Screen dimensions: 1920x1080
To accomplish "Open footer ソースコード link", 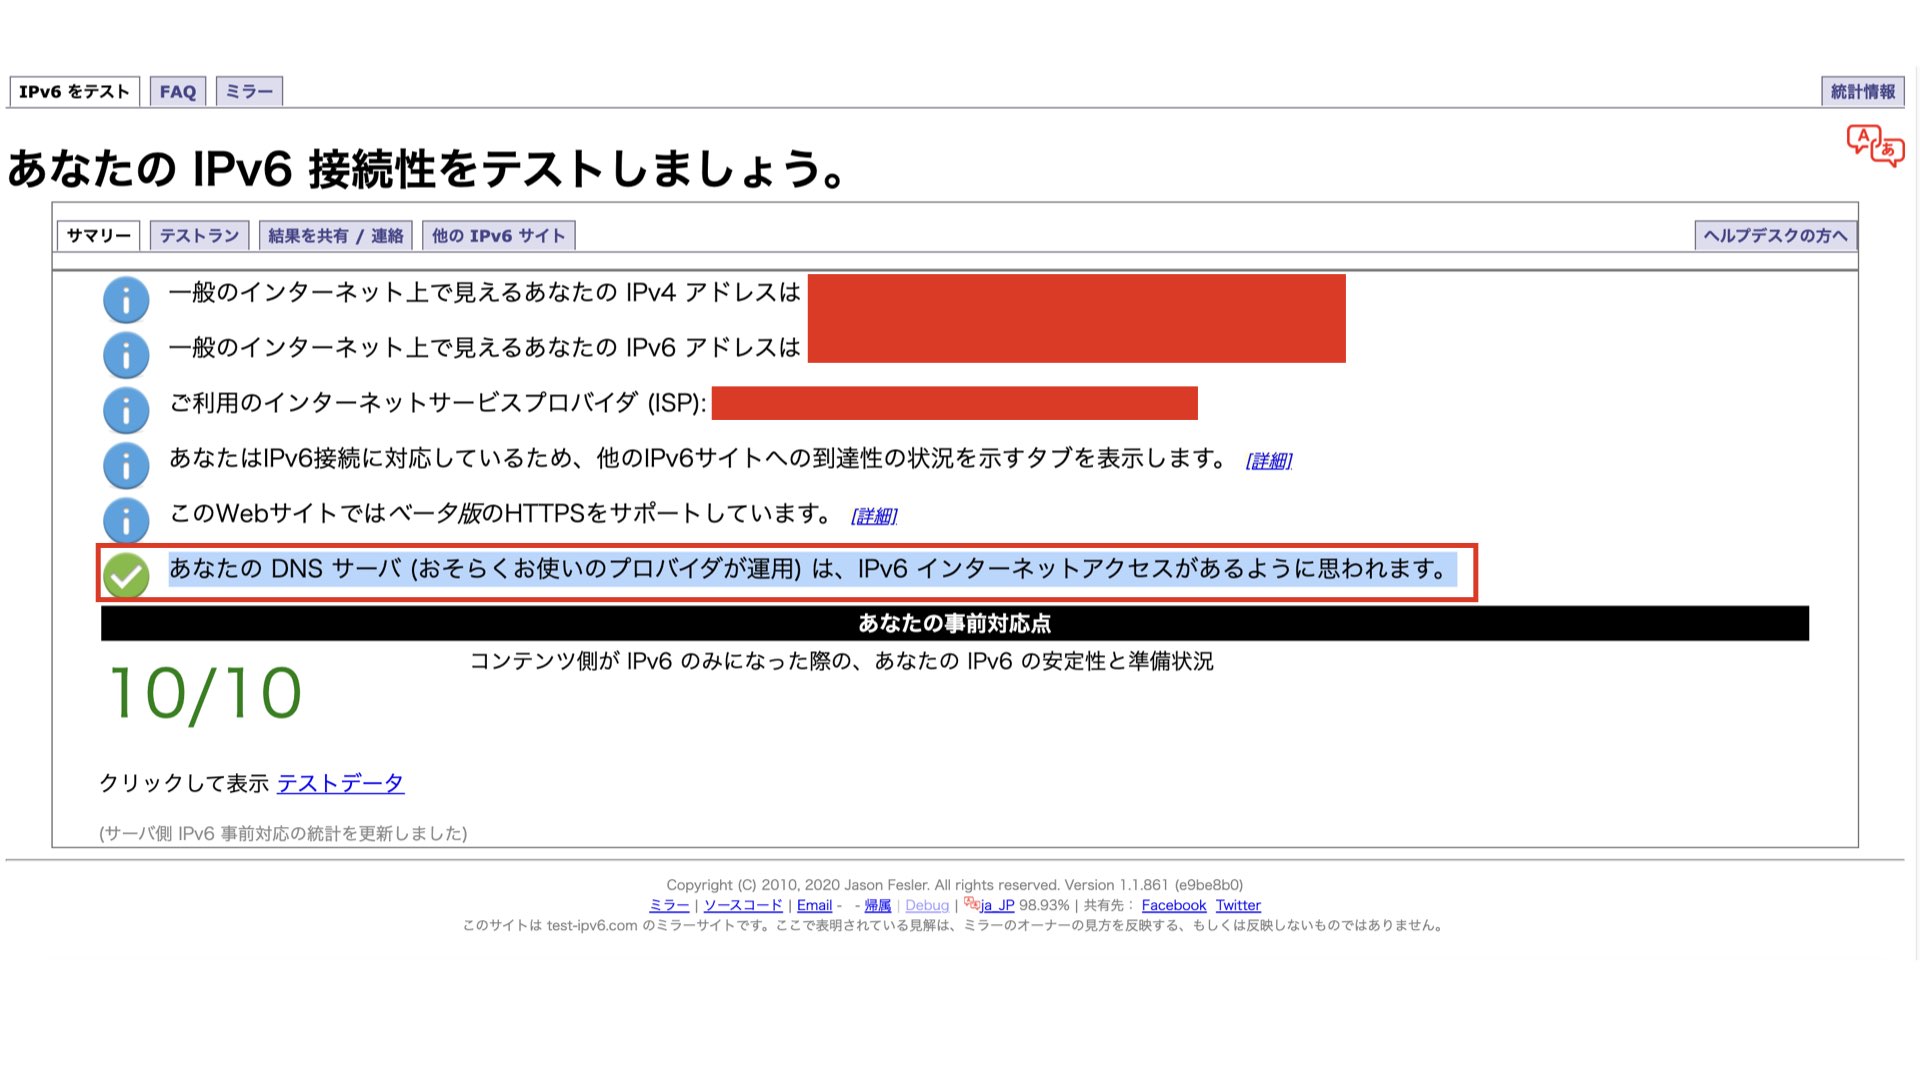I will coord(743,905).
